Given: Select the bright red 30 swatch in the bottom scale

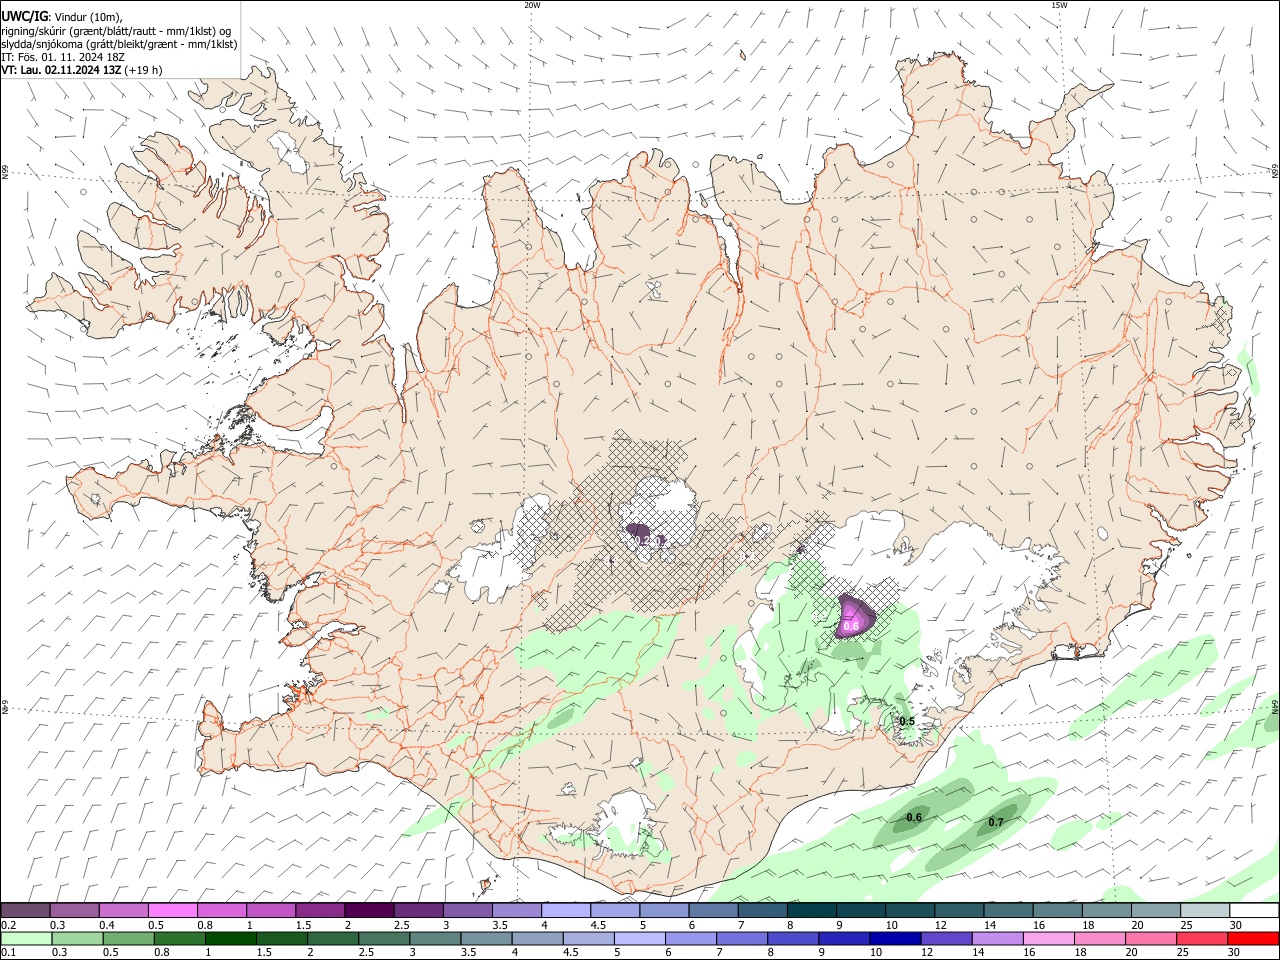Looking at the screenshot, I should [1252, 939].
